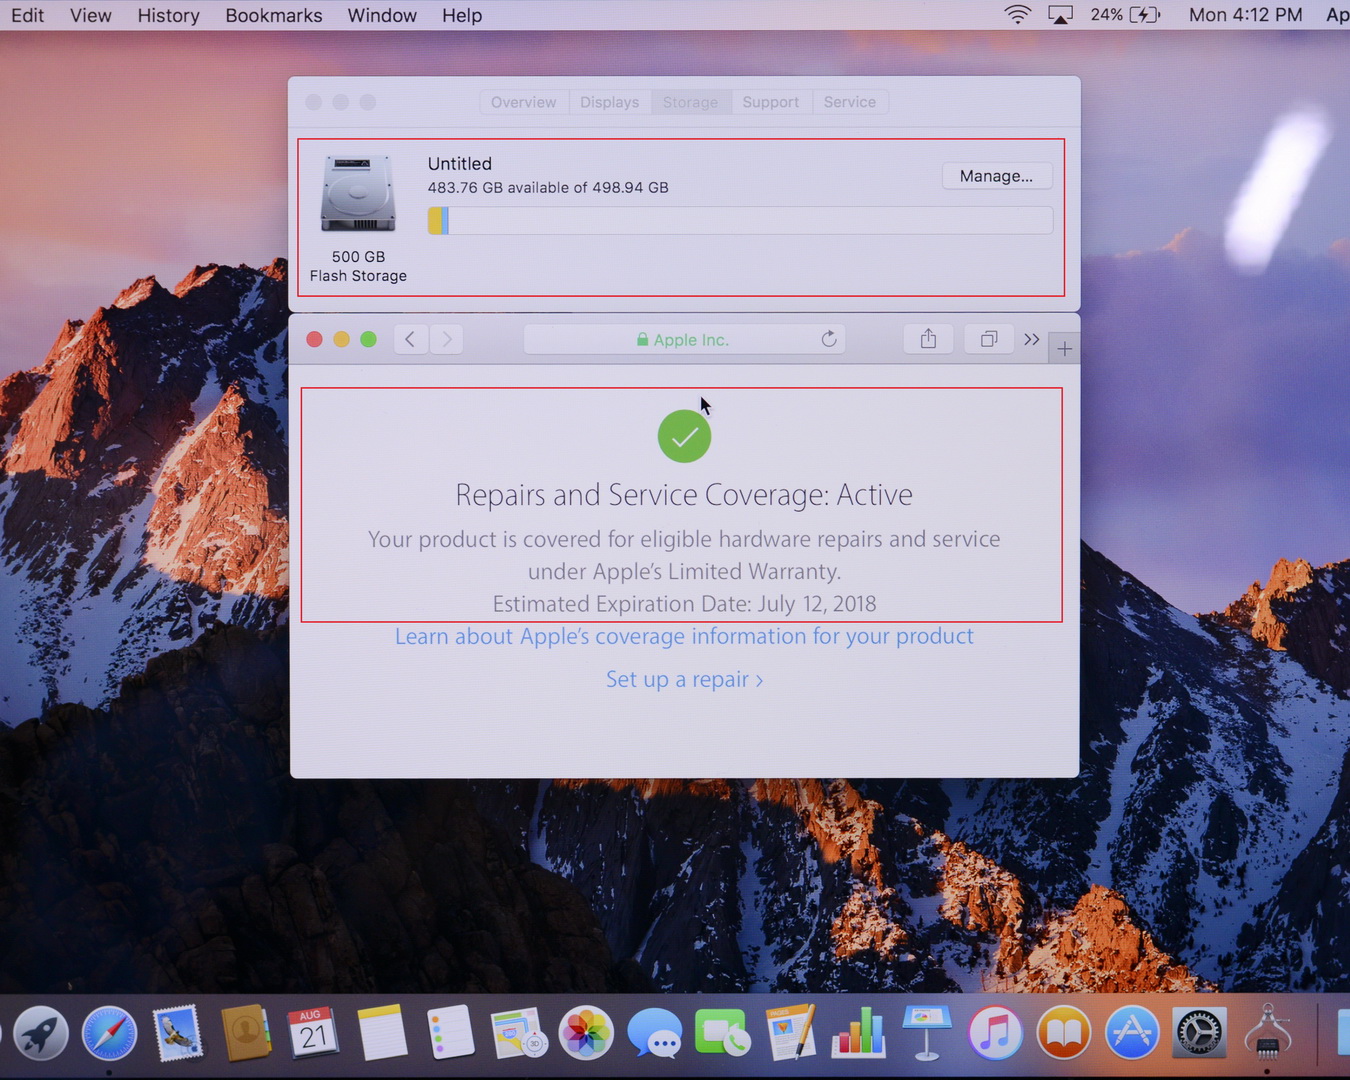
Task: Open Contacts from the dock
Action: click(246, 1033)
